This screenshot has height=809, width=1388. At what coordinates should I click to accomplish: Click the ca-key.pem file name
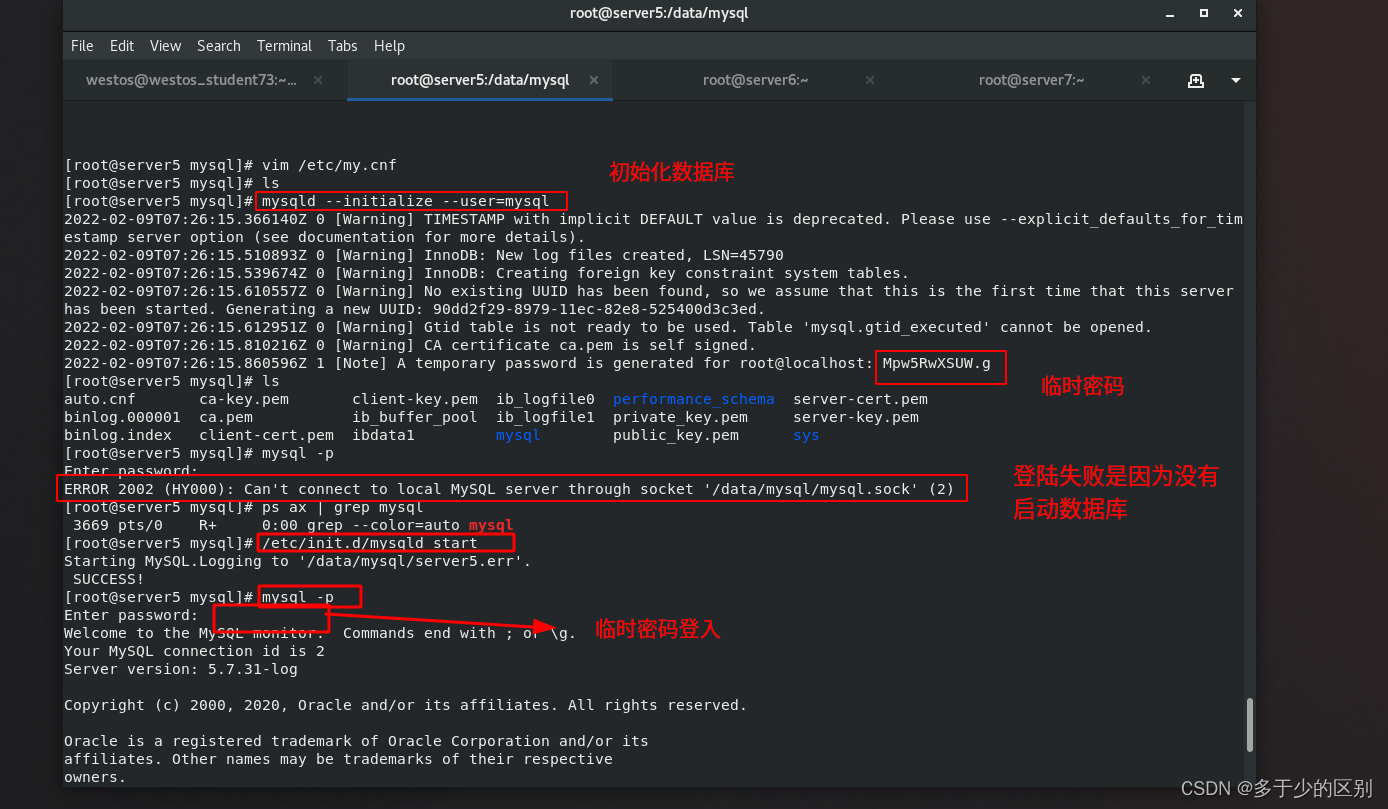pos(244,399)
